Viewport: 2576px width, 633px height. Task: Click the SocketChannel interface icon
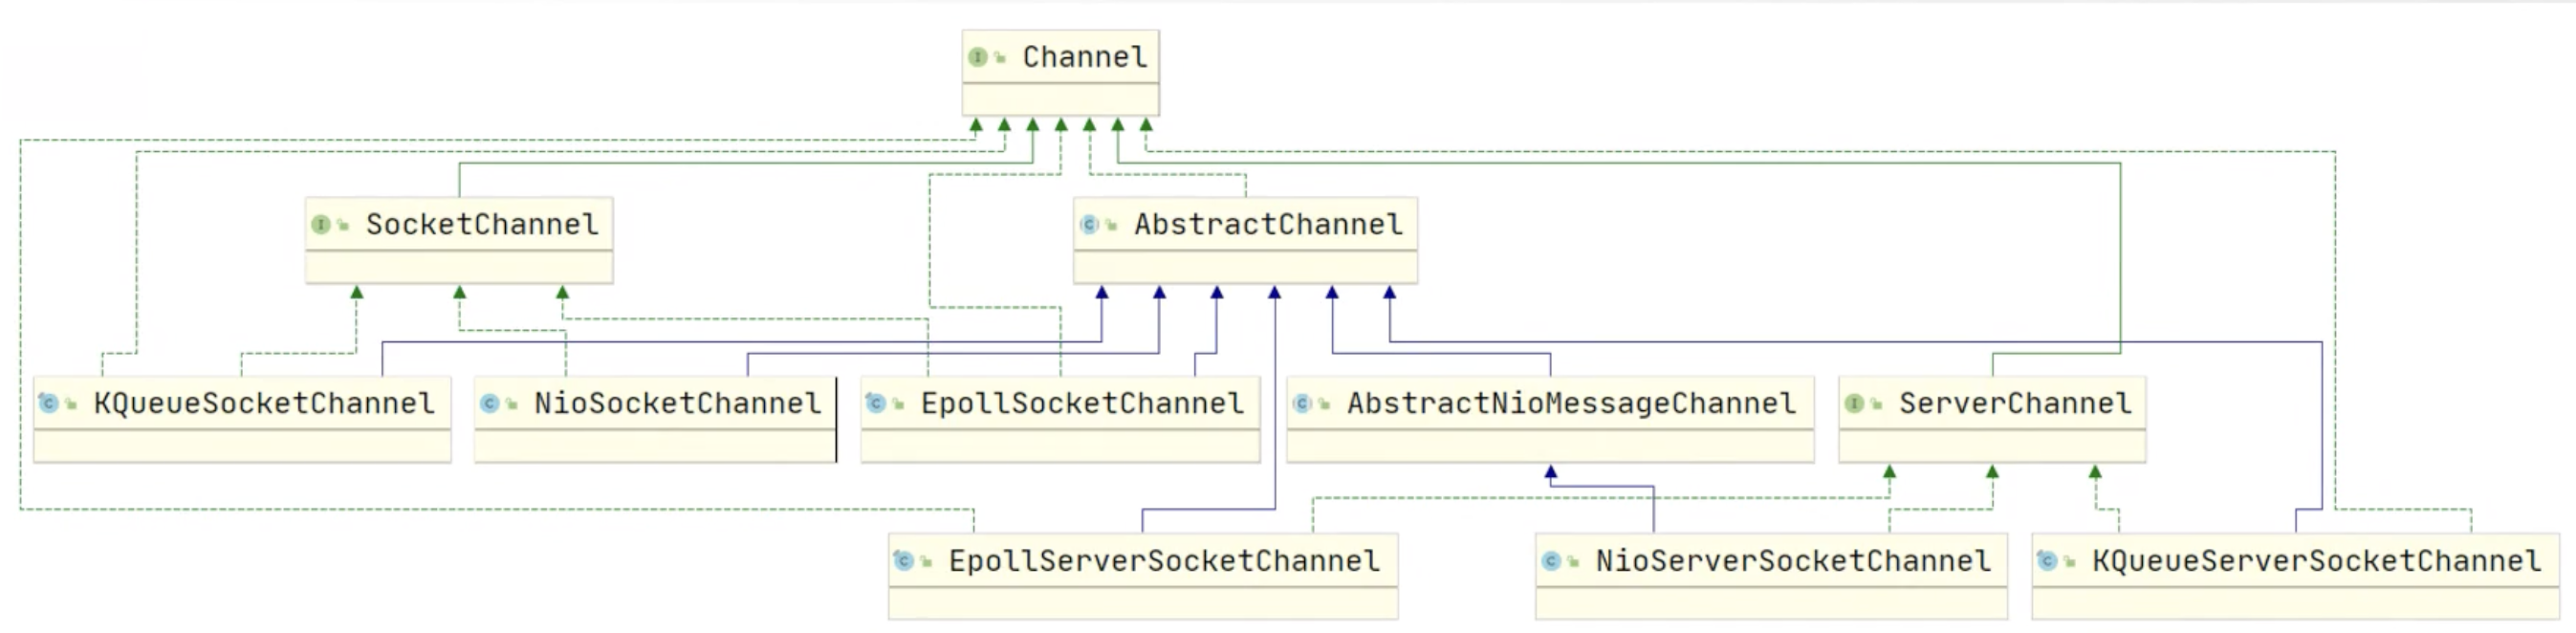point(321,224)
